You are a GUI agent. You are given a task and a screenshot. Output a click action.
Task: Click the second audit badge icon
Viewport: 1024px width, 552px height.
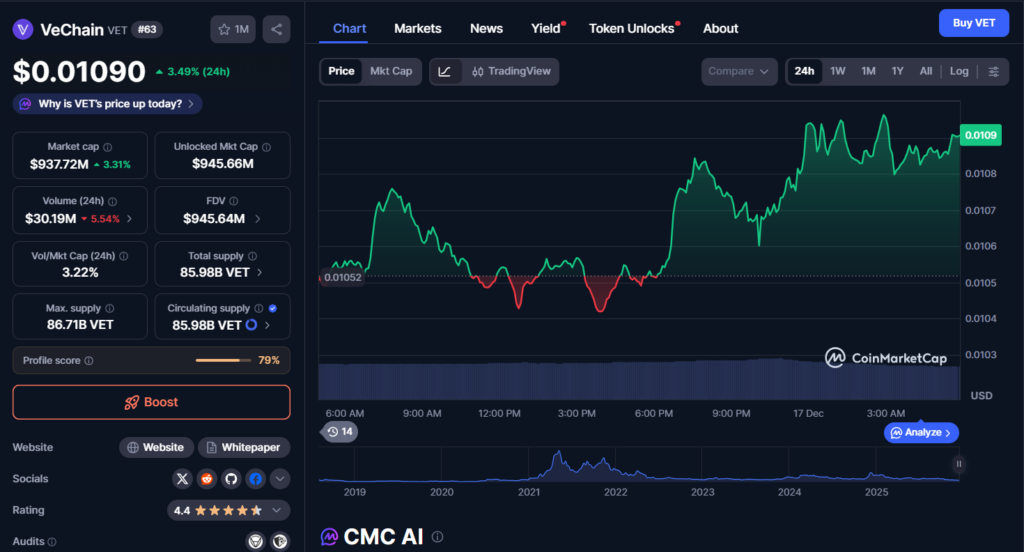click(280, 541)
